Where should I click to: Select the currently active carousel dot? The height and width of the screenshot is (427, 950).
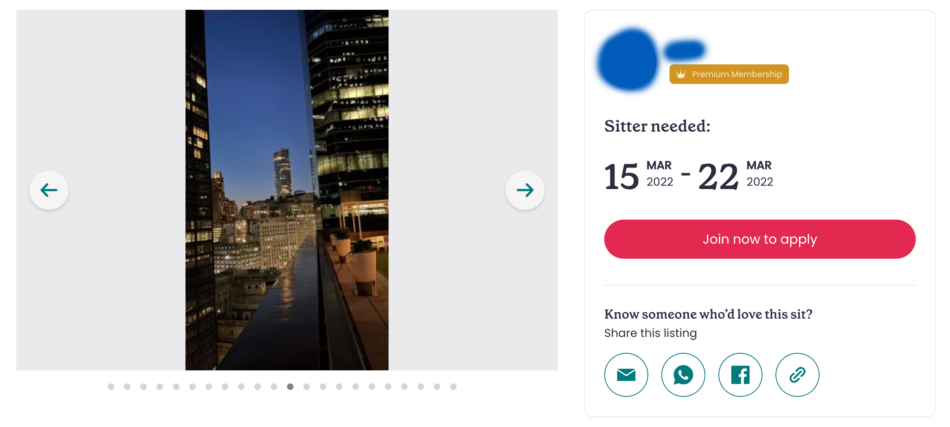tap(290, 386)
